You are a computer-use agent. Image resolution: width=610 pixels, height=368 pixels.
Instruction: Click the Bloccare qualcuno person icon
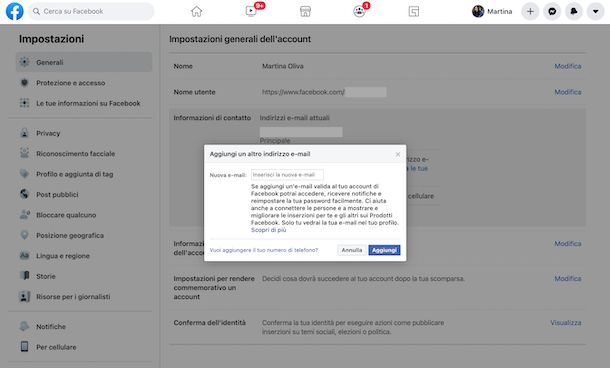click(24, 214)
